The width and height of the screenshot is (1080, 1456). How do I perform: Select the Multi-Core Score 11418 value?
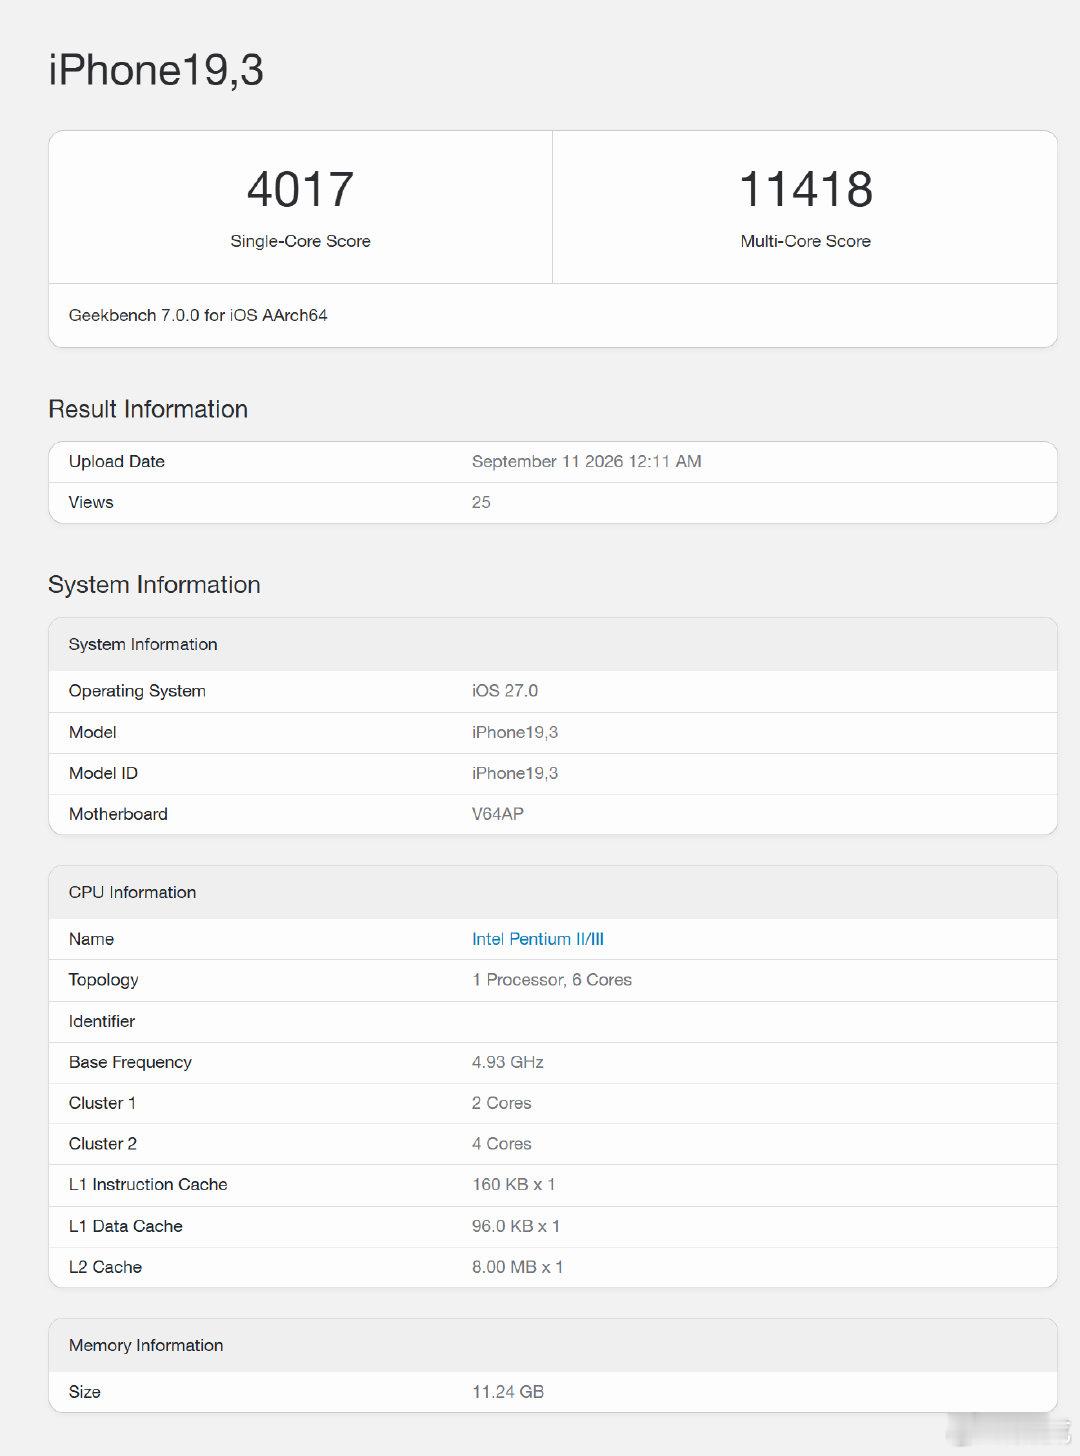pos(805,189)
